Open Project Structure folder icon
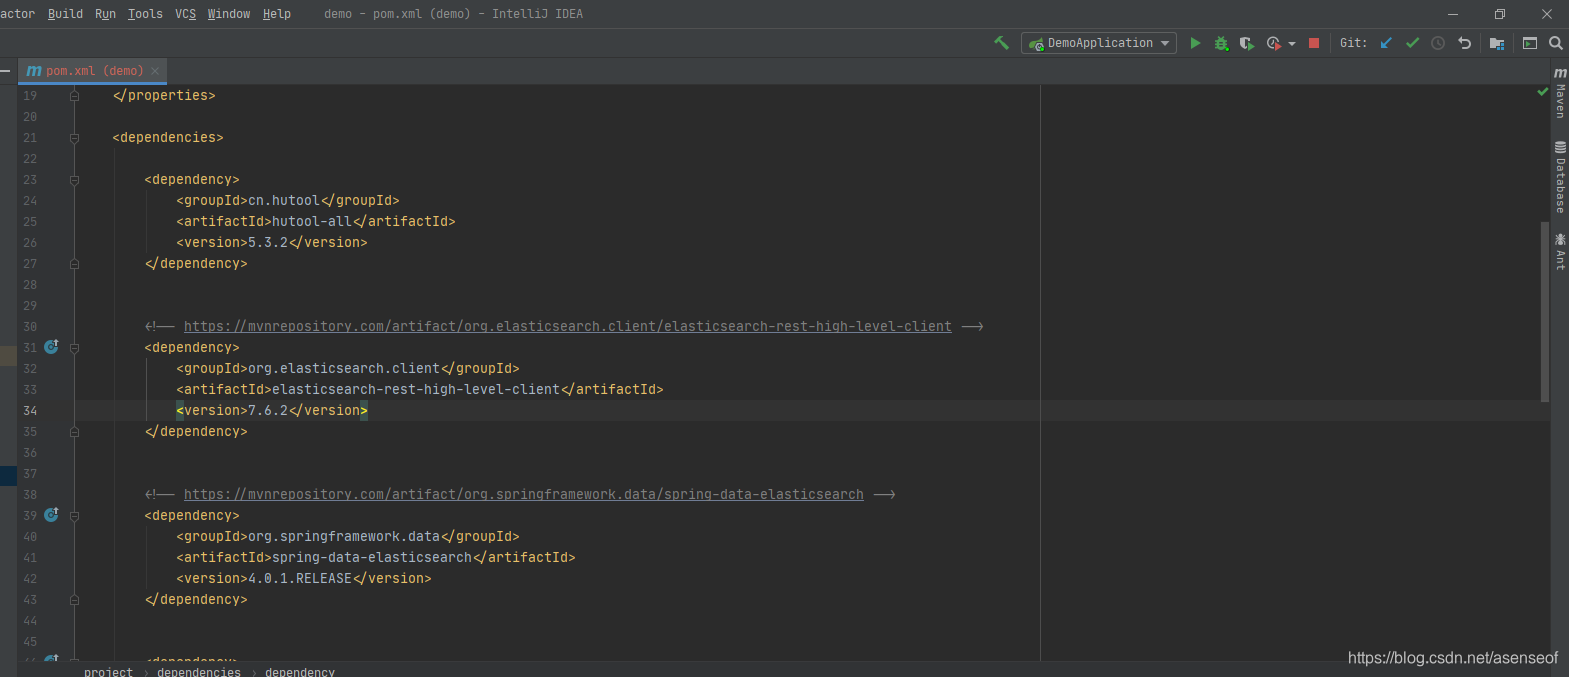The image size is (1569, 677). (1497, 43)
